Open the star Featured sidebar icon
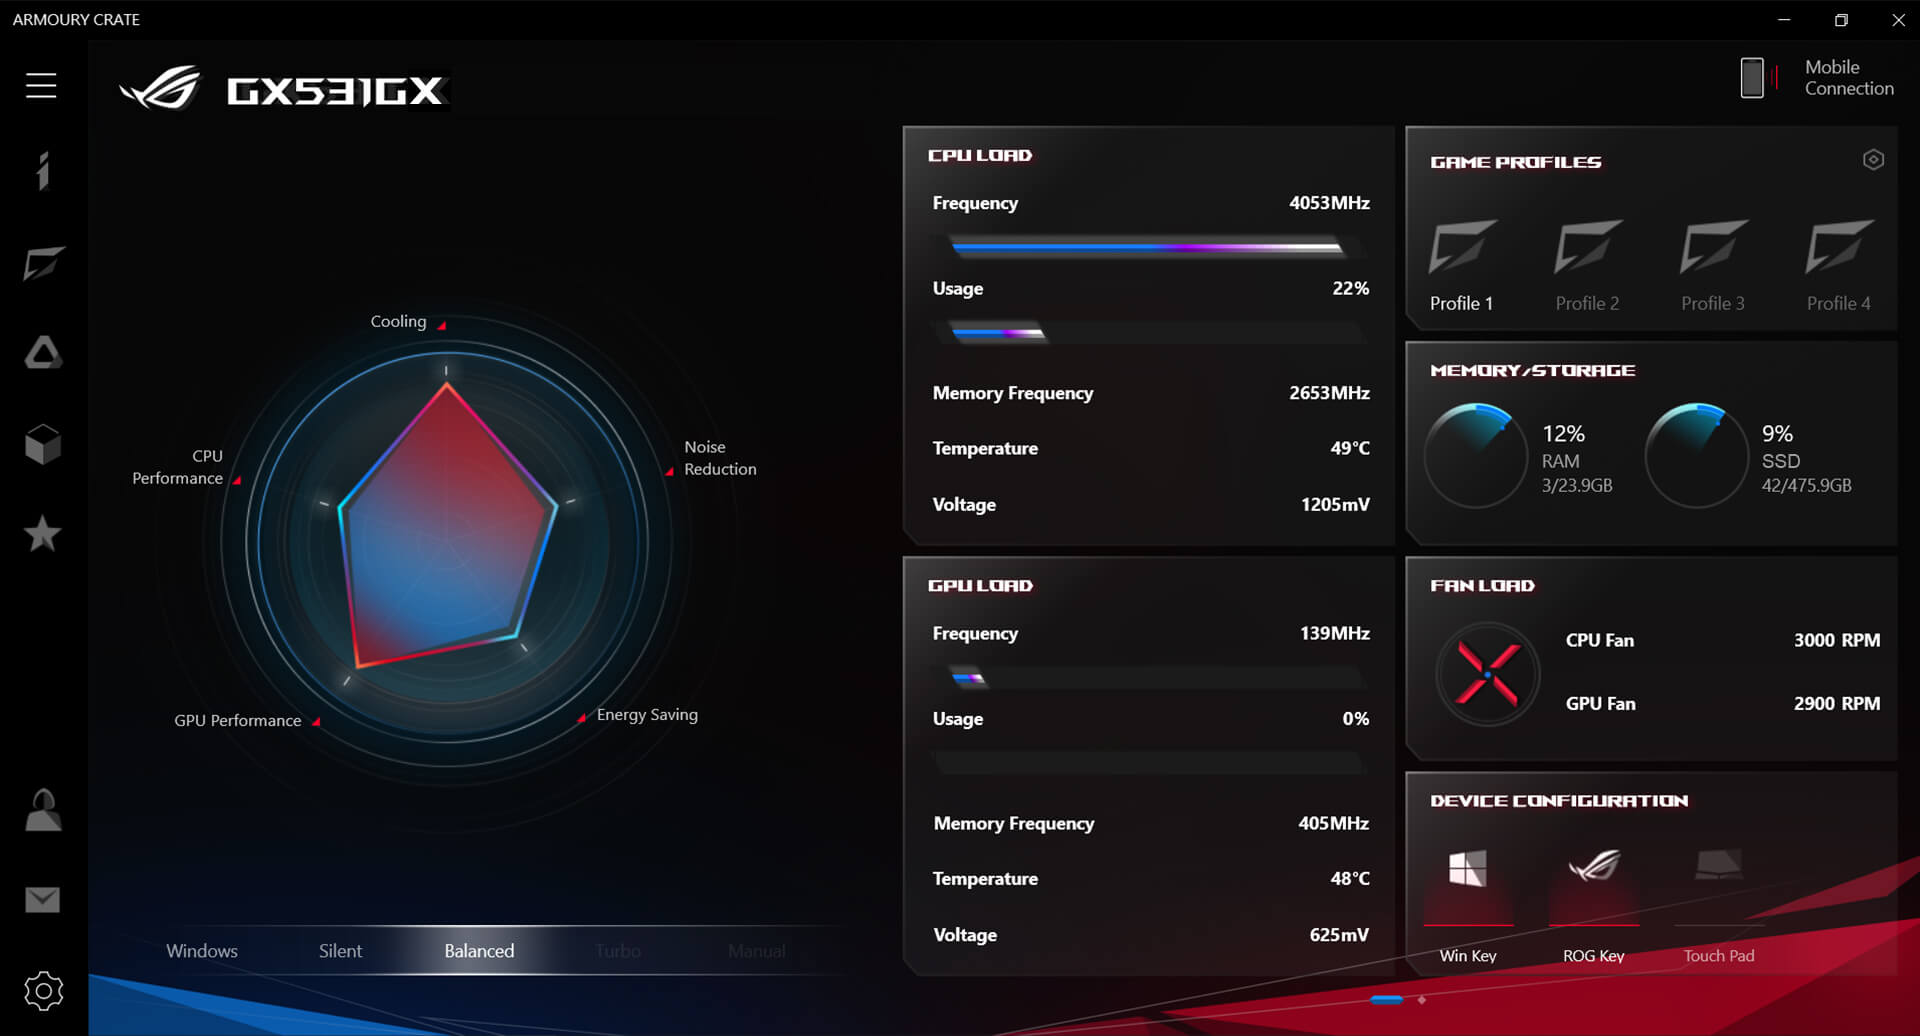 coord(42,533)
